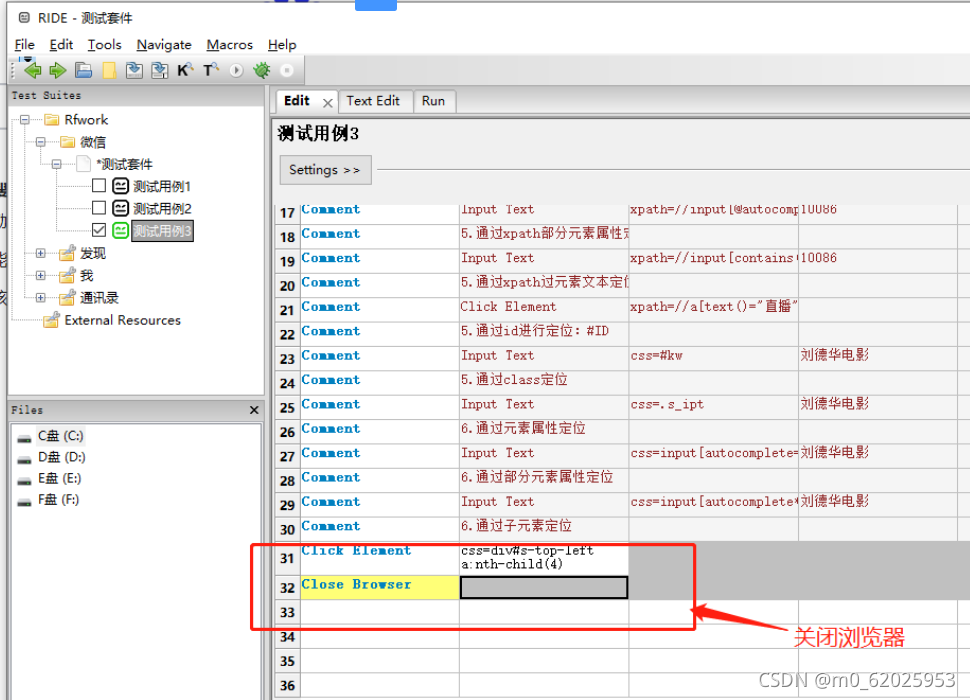The image size is (970, 700).
Task: Click the Run Tests icon
Action: pyautogui.click(x=236, y=70)
